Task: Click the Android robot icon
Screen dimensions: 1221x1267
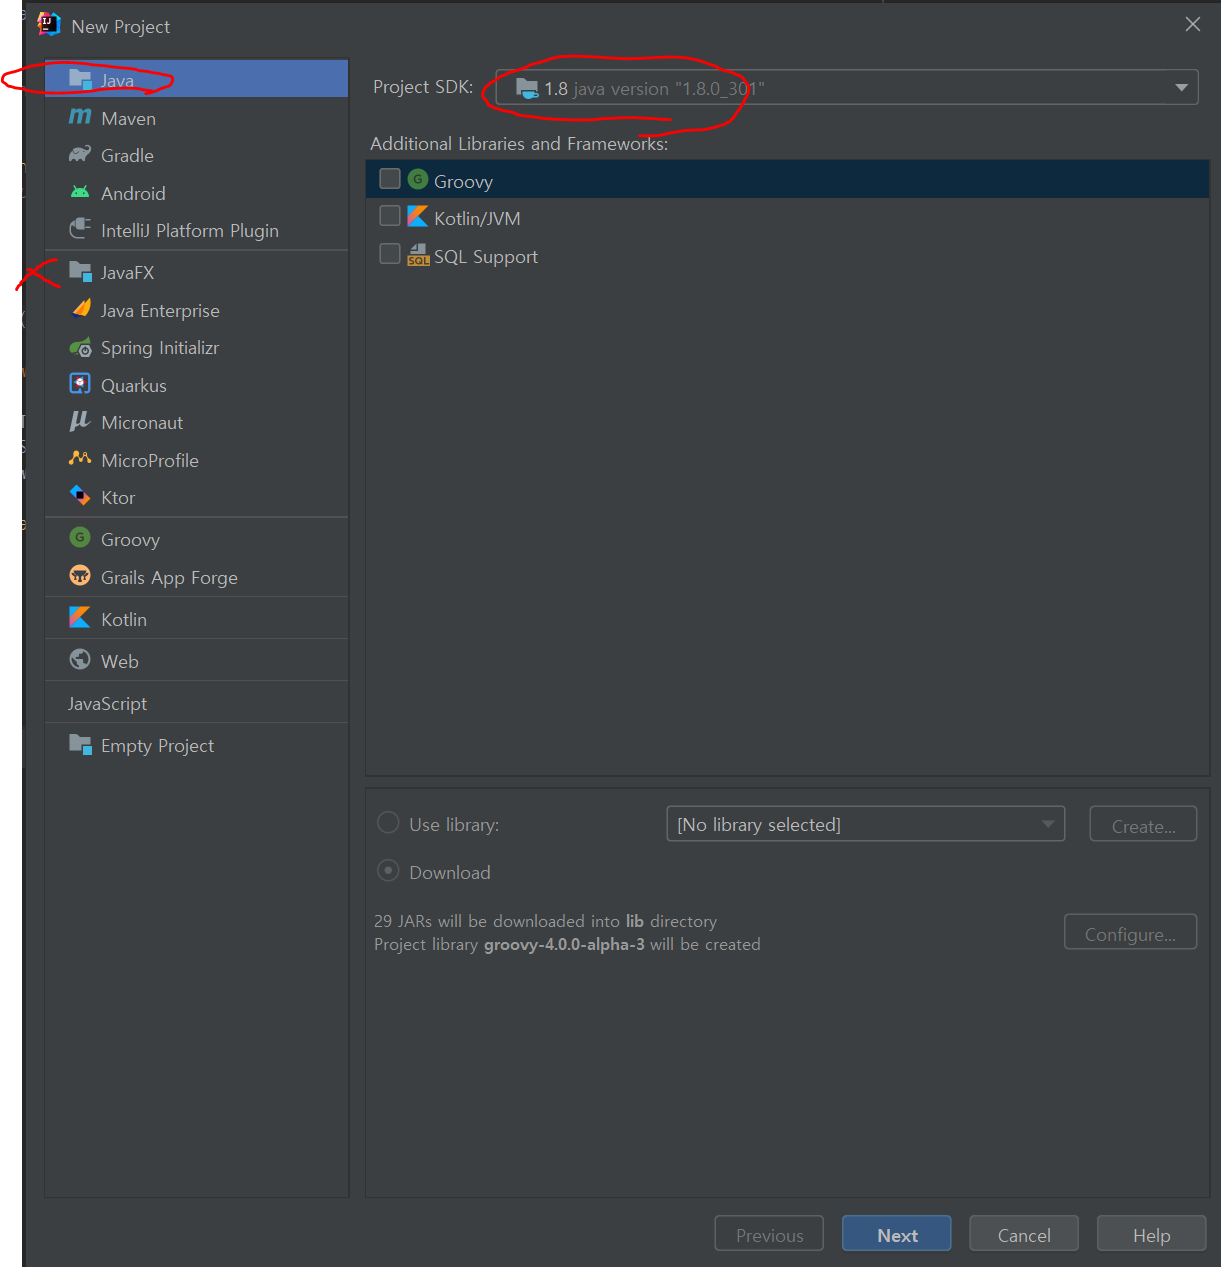Action: (80, 192)
